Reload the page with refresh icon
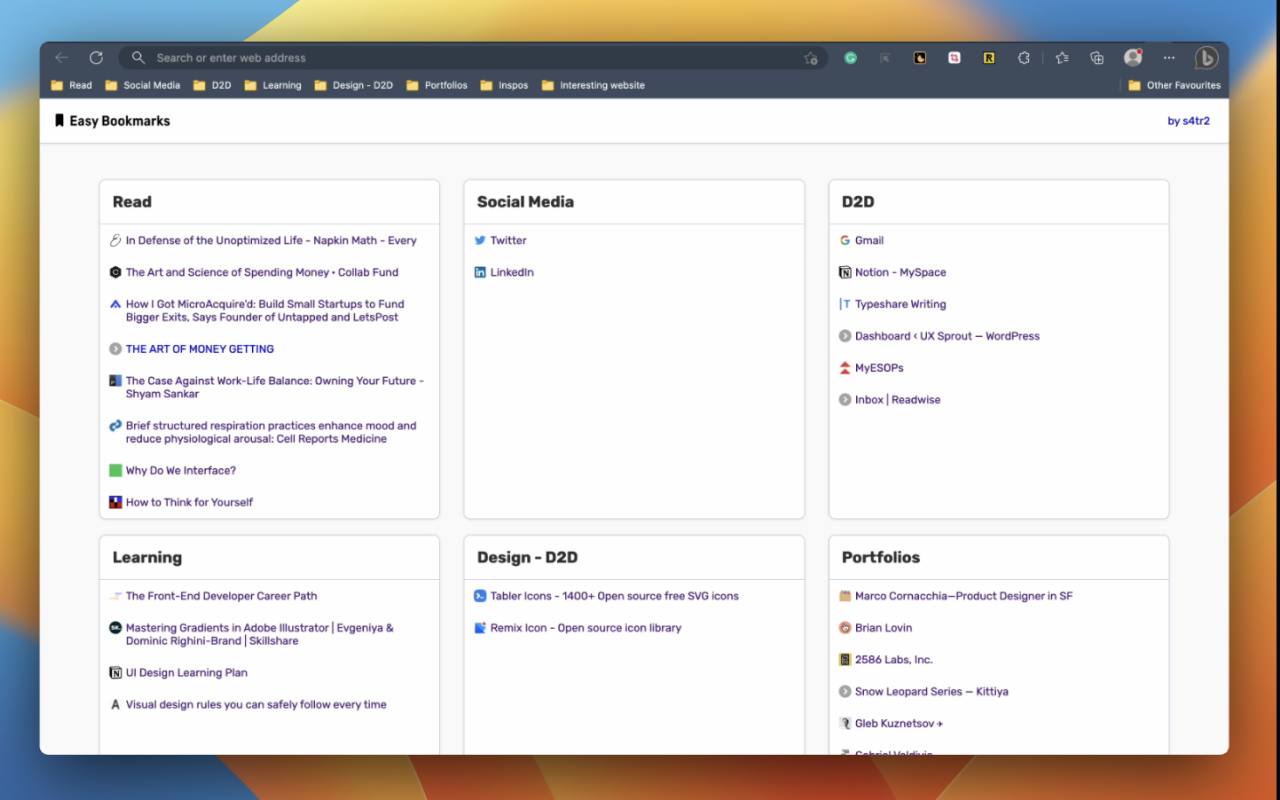1280x800 pixels. [96, 58]
